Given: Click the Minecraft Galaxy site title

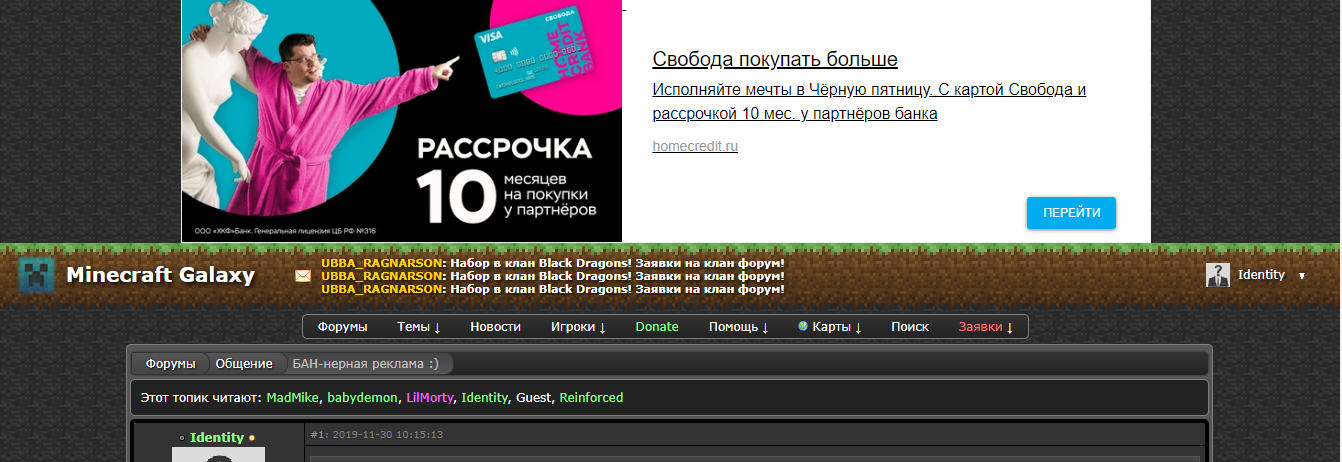Looking at the screenshot, I should point(160,275).
